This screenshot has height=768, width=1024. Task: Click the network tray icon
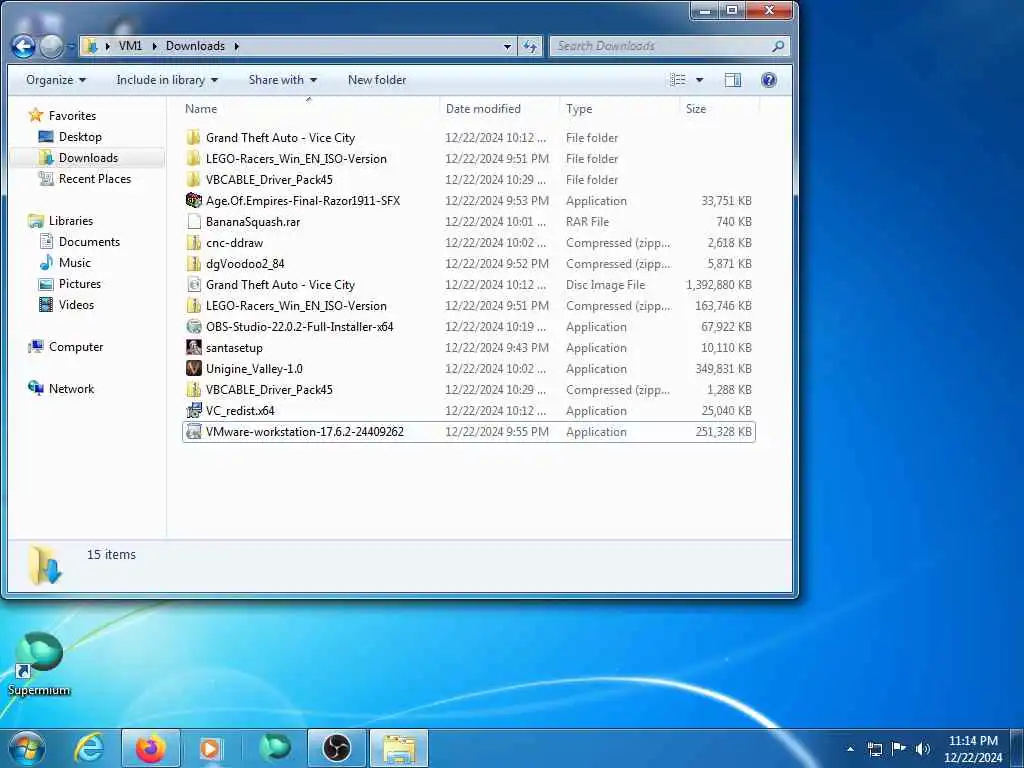(x=874, y=749)
